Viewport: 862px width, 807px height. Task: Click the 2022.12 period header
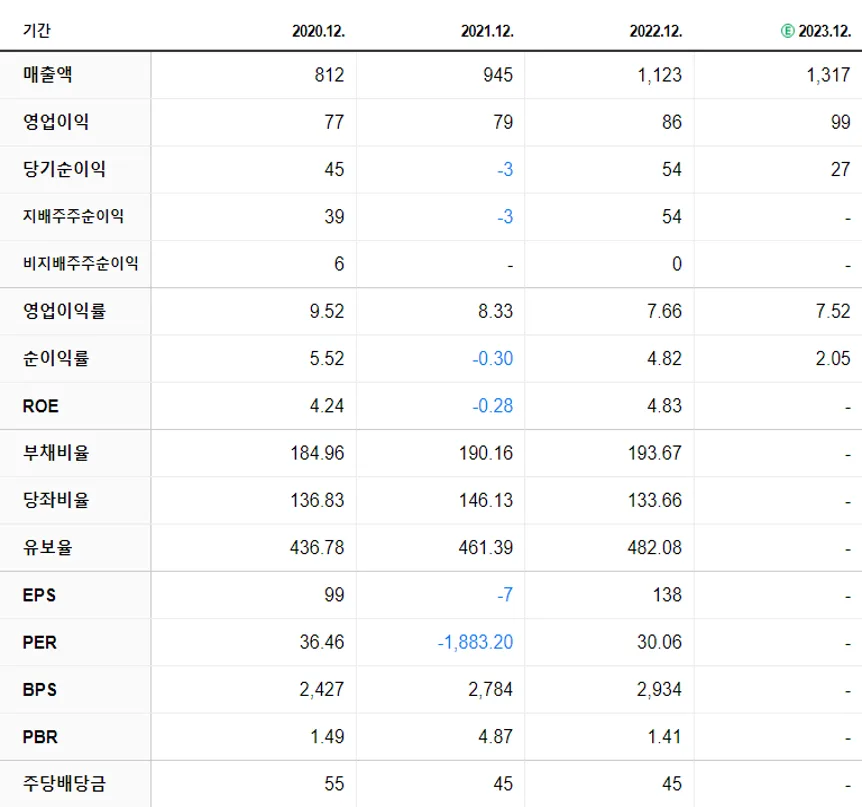coord(655,32)
